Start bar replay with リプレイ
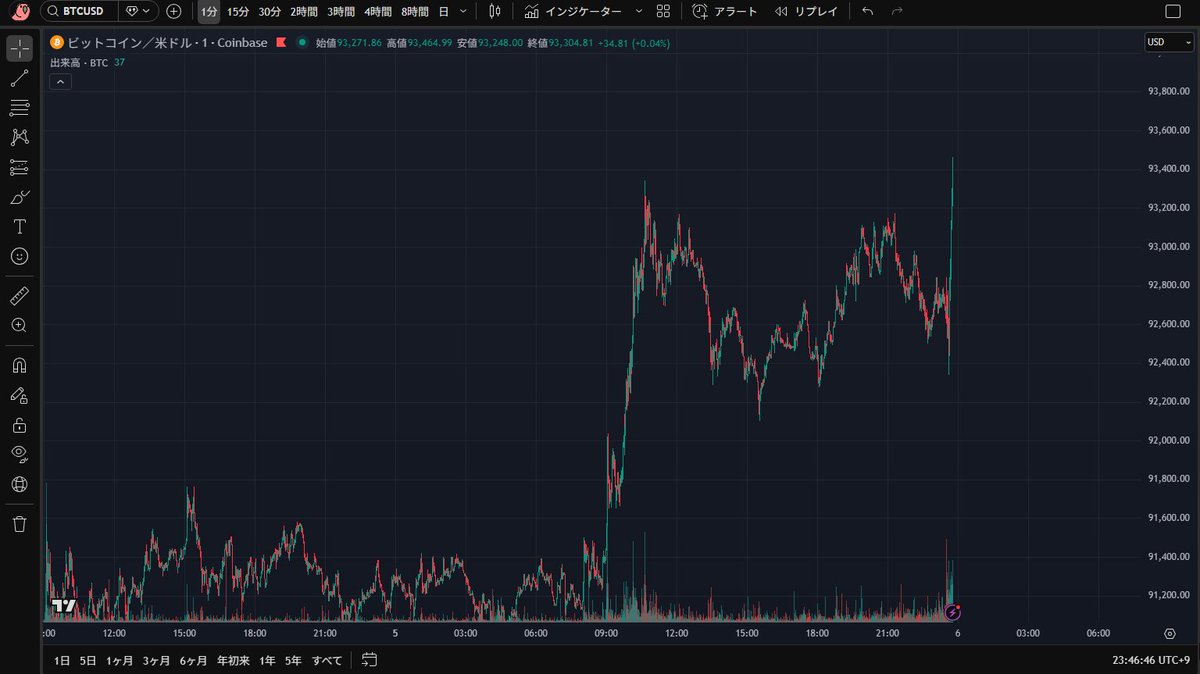Image resolution: width=1200 pixels, height=674 pixels. (806, 11)
